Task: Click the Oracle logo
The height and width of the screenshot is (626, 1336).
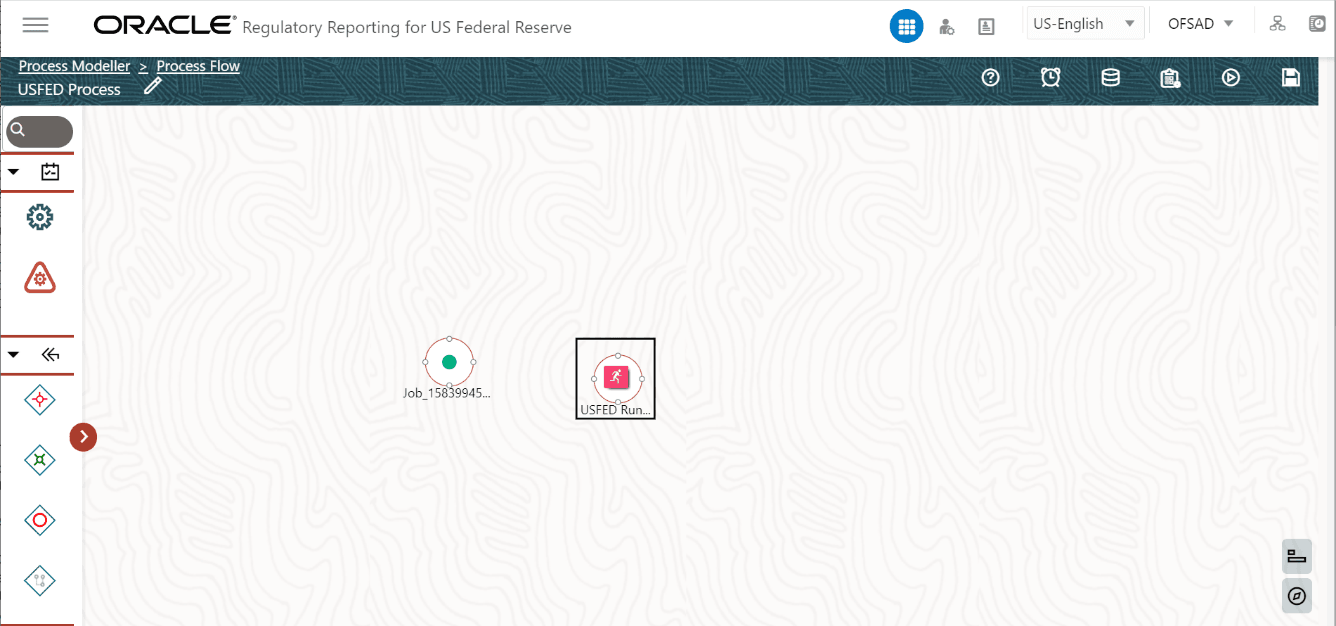Action: (164, 25)
